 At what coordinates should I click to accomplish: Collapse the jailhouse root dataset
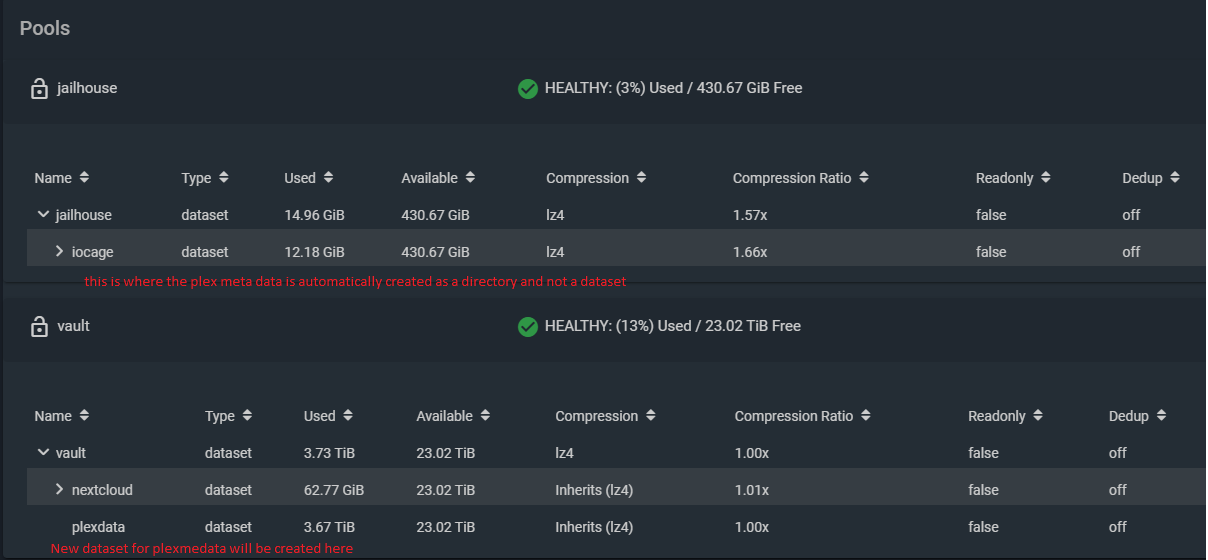pos(43,215)
